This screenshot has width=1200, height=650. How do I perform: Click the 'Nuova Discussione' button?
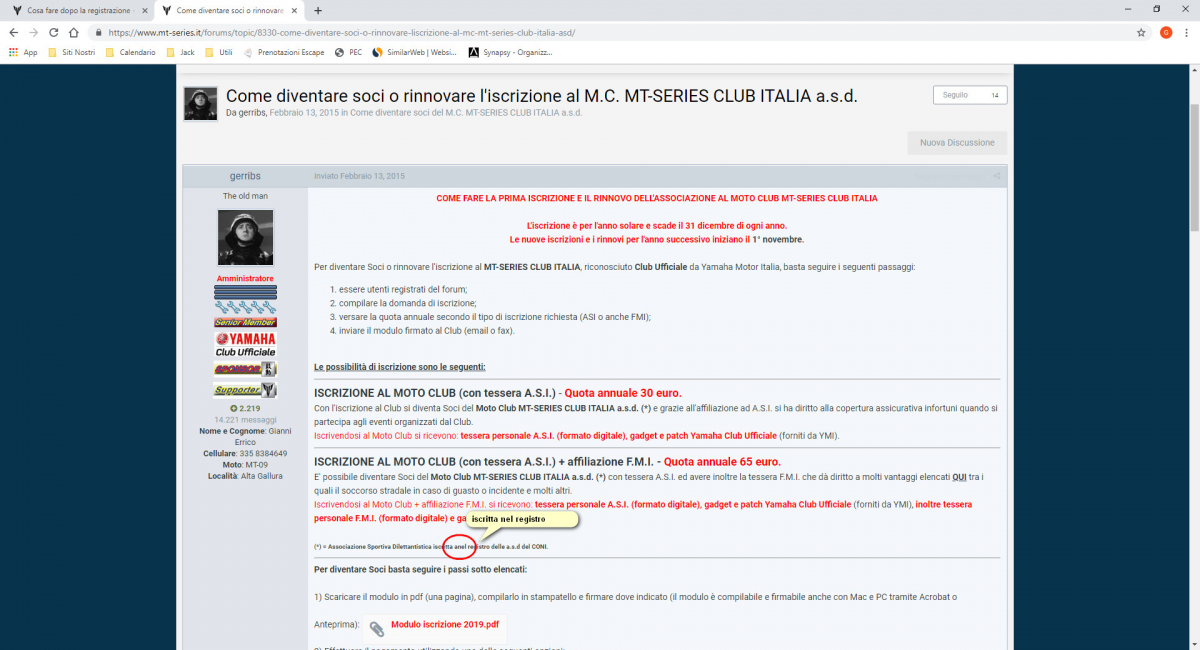[x=957, y=143]
